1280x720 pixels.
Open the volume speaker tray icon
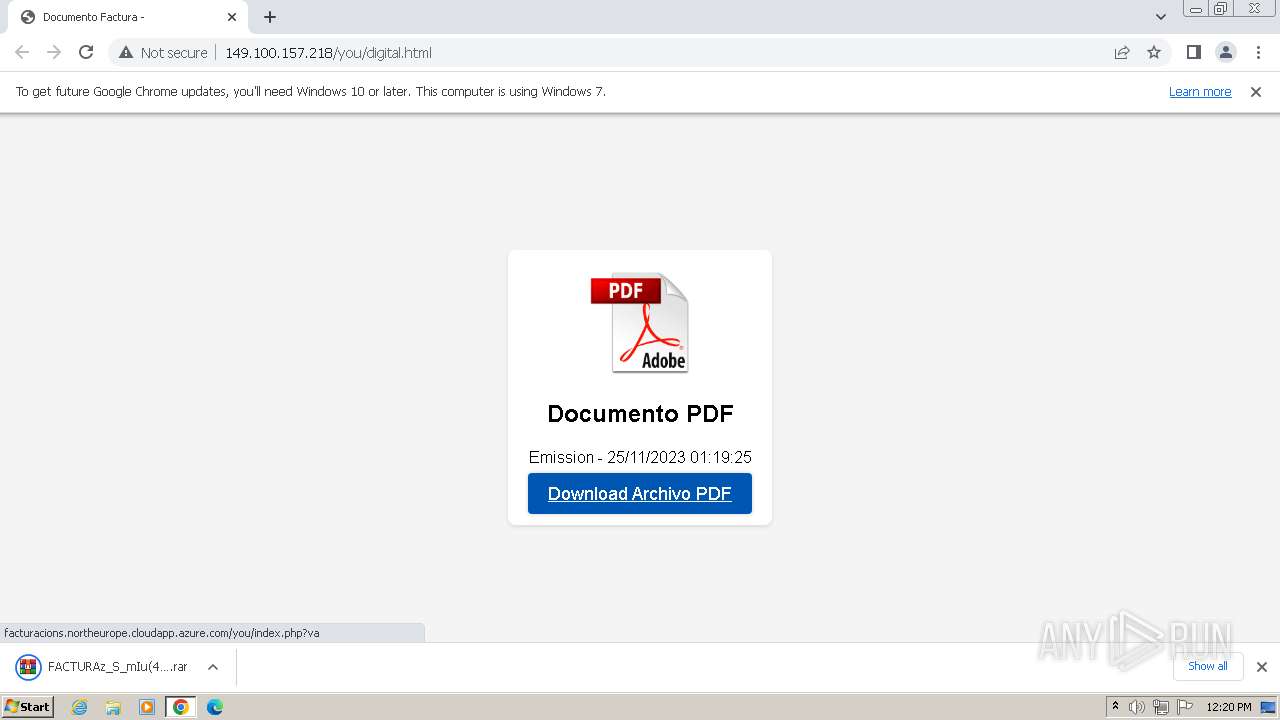(x=1137, y=707)
